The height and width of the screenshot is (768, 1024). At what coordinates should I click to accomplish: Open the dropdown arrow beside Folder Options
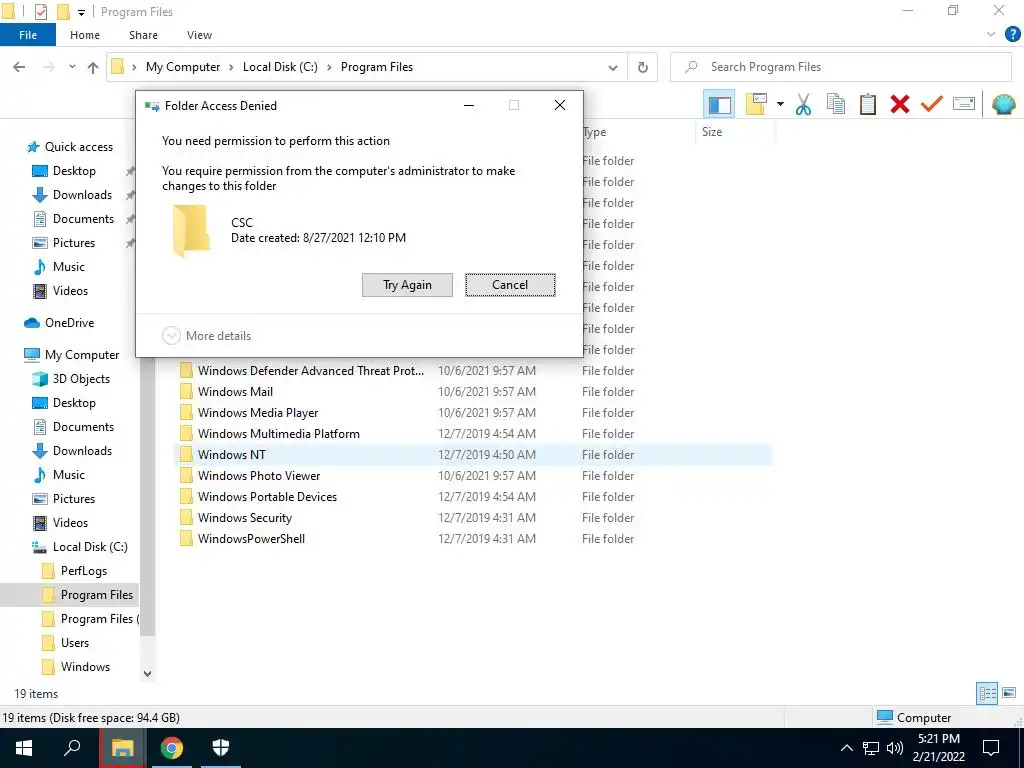click(x=780, y=104)
